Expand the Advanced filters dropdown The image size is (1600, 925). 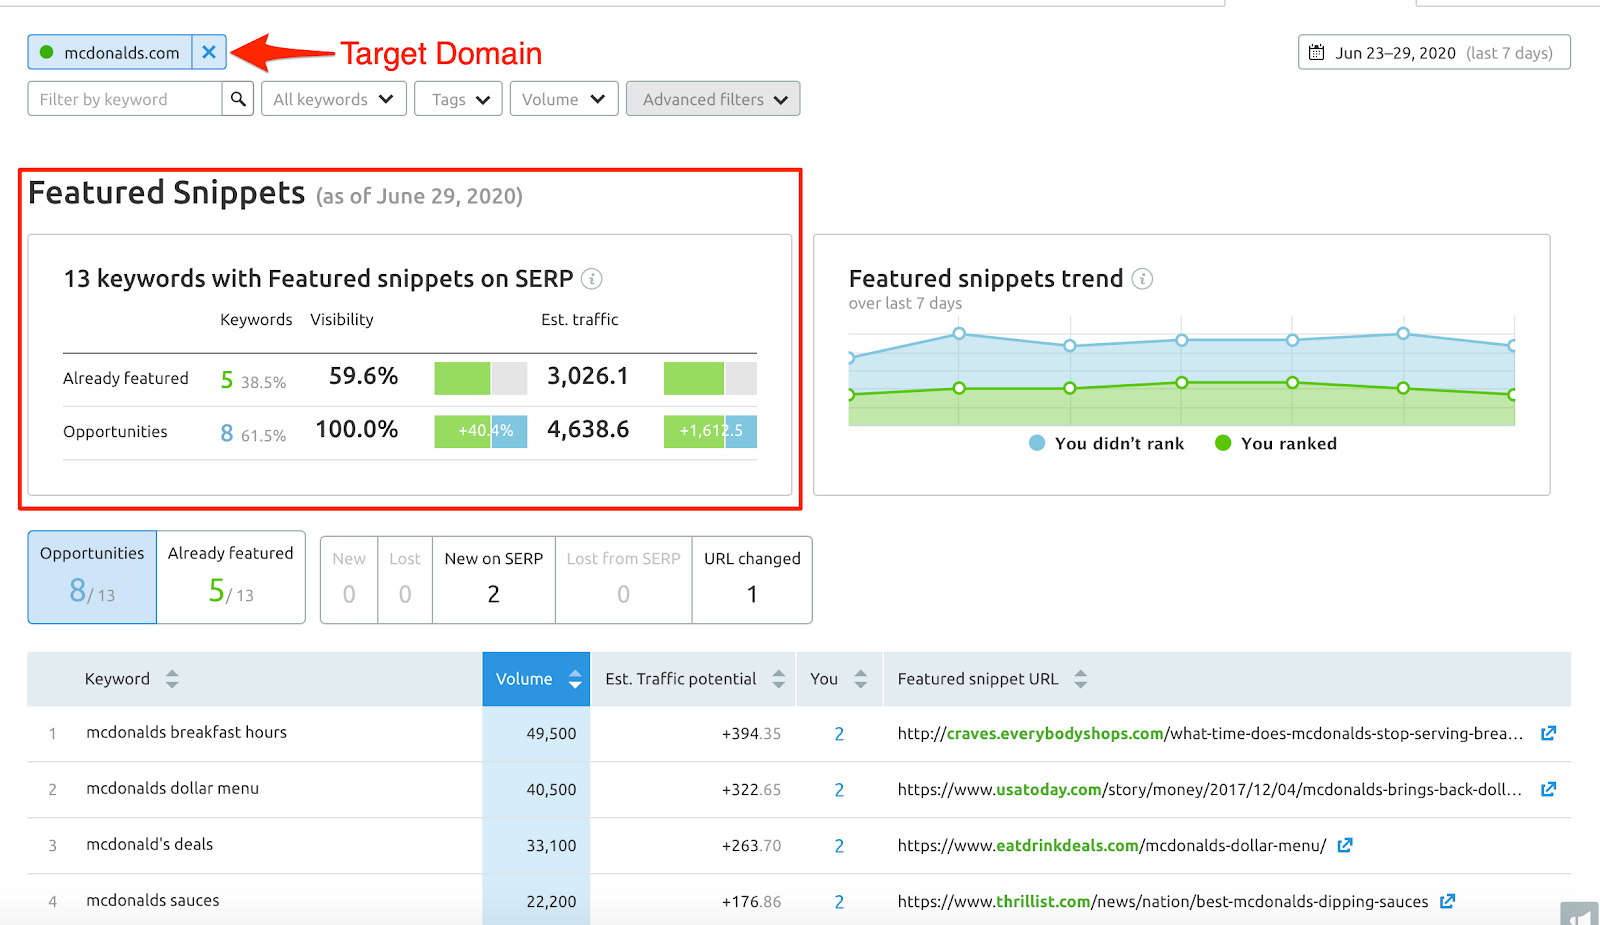[x=712, y=98]
